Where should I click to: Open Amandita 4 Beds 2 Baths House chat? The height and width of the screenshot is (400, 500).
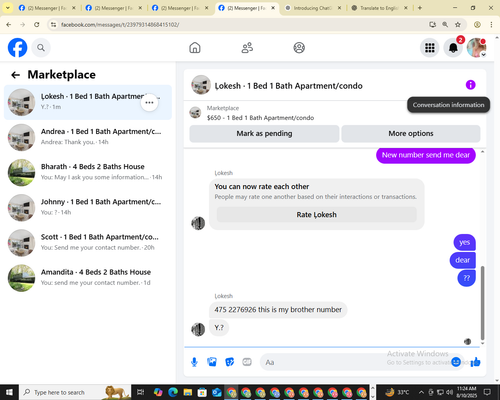point(88,278)
